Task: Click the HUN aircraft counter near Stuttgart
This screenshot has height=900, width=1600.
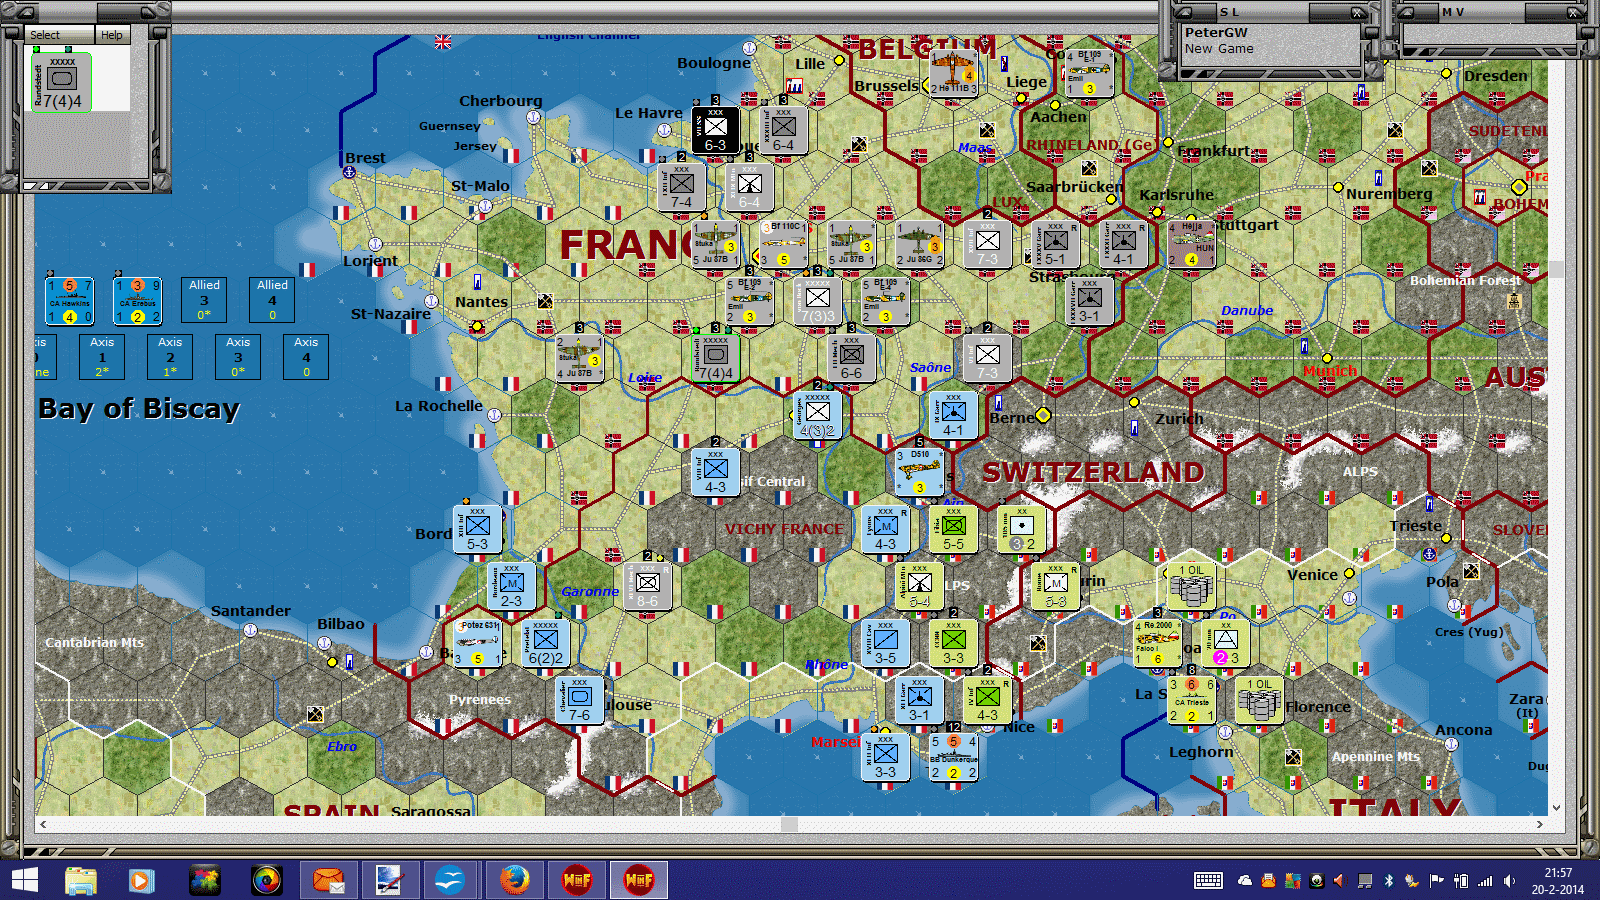Action: [x=1192, y=244]
